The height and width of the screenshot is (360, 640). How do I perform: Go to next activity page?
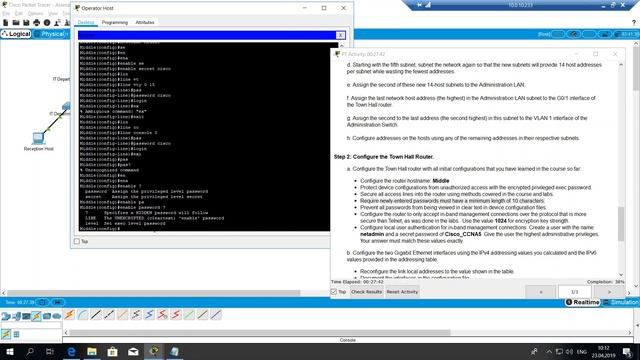pyautogui.click(x=609, y=292)
